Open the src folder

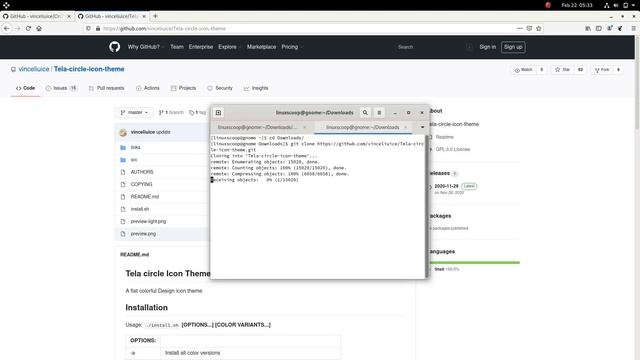(x=134, y=160)
